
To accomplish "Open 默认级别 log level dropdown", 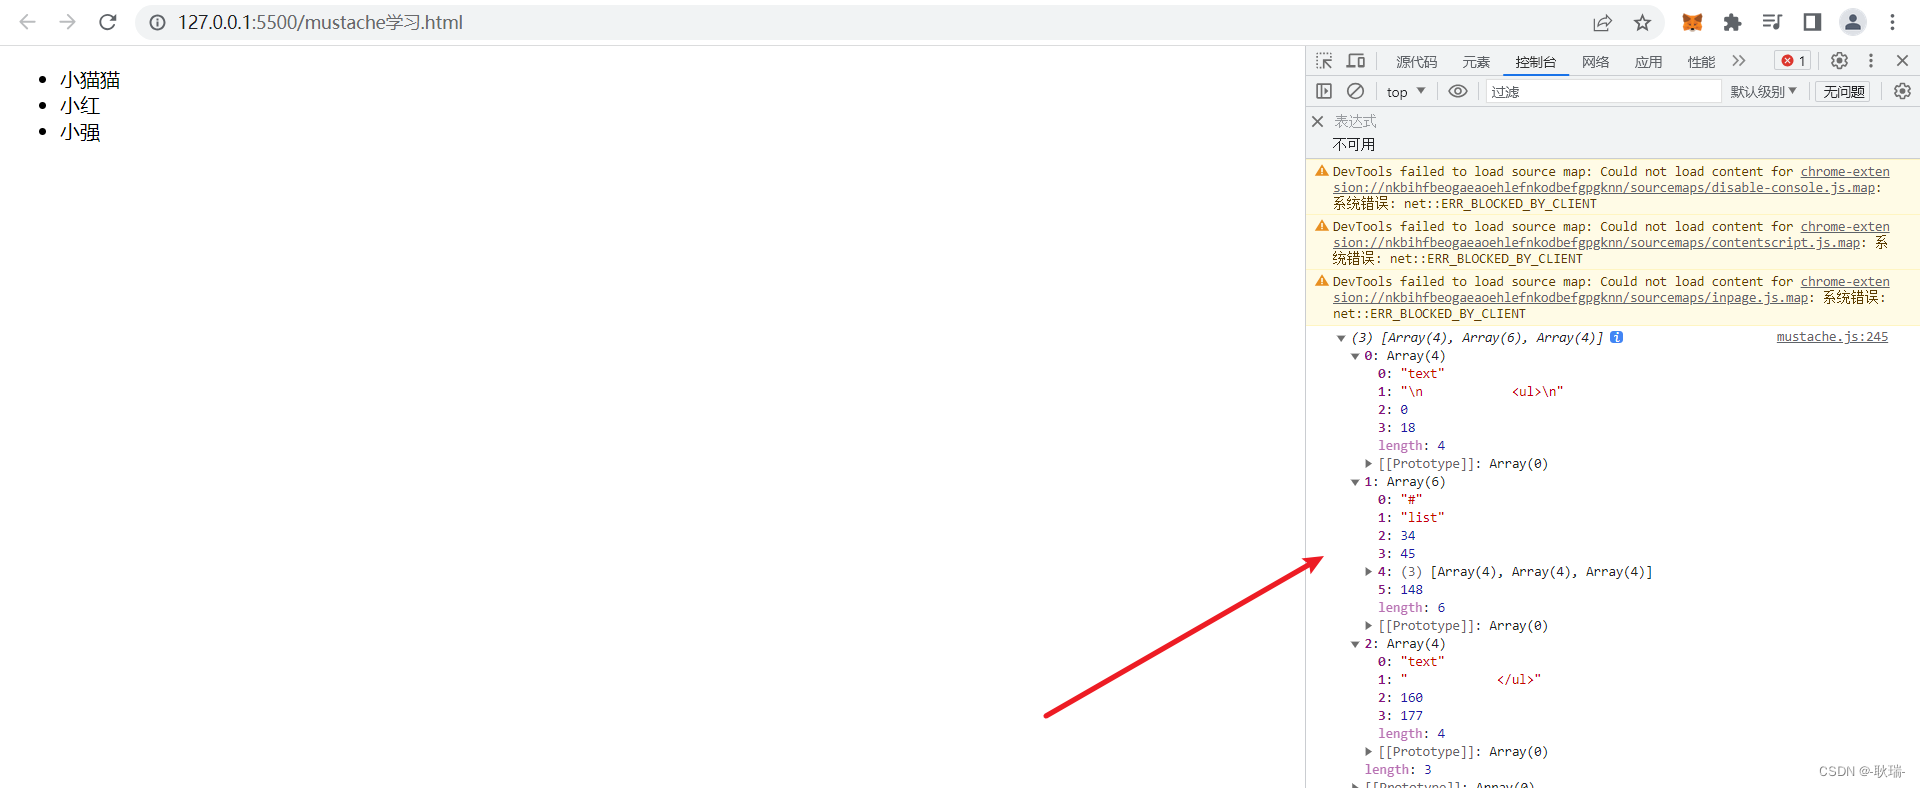I will click(1764, 91).
